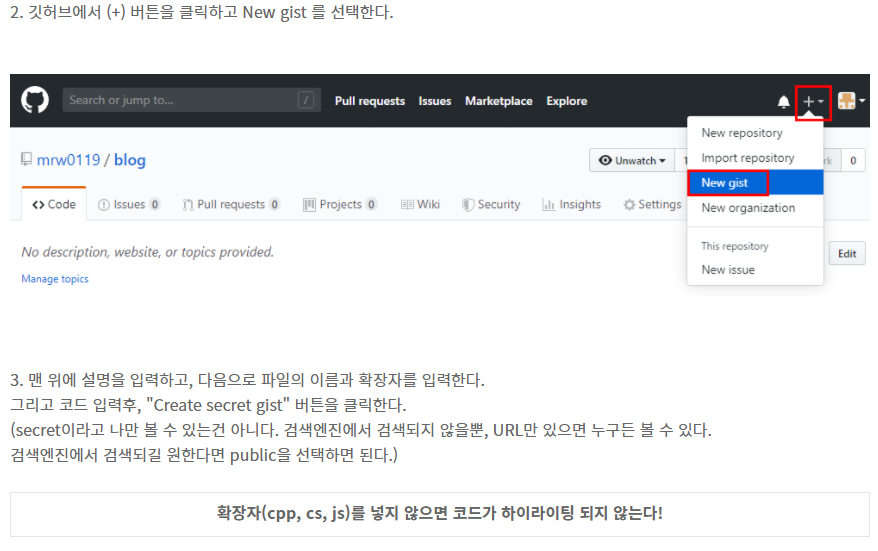The image size is (878, 551).
Task: Click the Code brackets icon
Action: 38,205
